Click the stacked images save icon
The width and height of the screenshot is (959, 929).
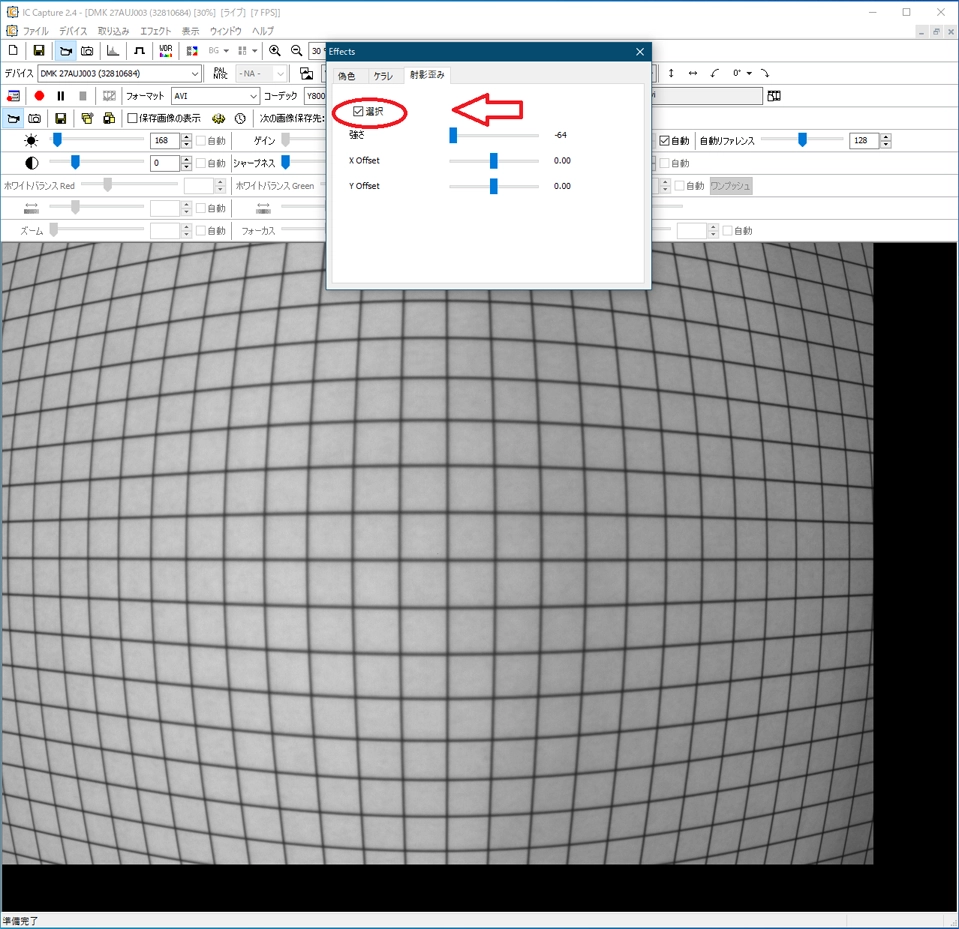tap(109, 118)
